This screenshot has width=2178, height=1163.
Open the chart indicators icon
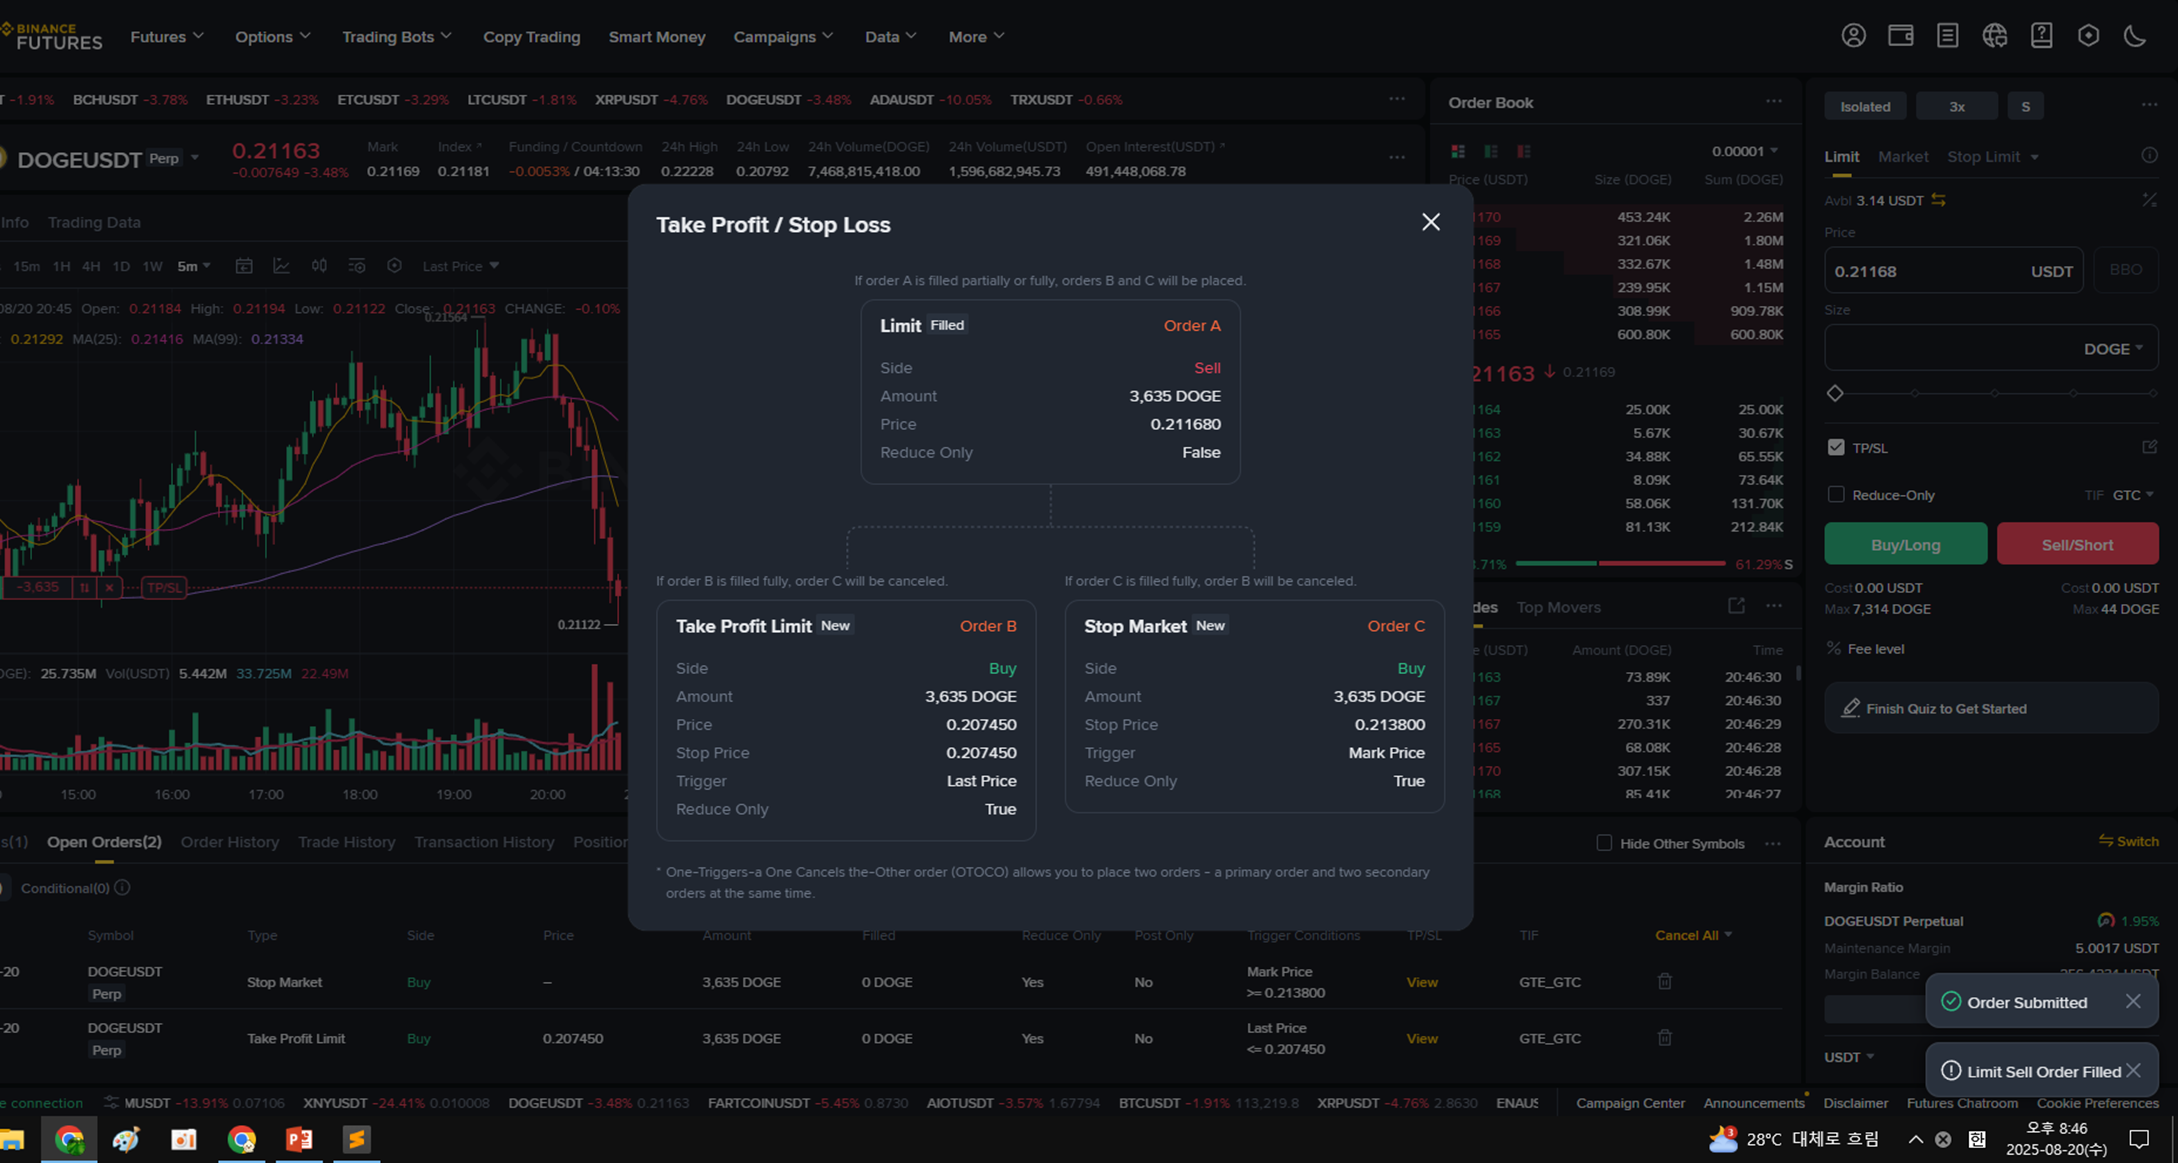281,266
